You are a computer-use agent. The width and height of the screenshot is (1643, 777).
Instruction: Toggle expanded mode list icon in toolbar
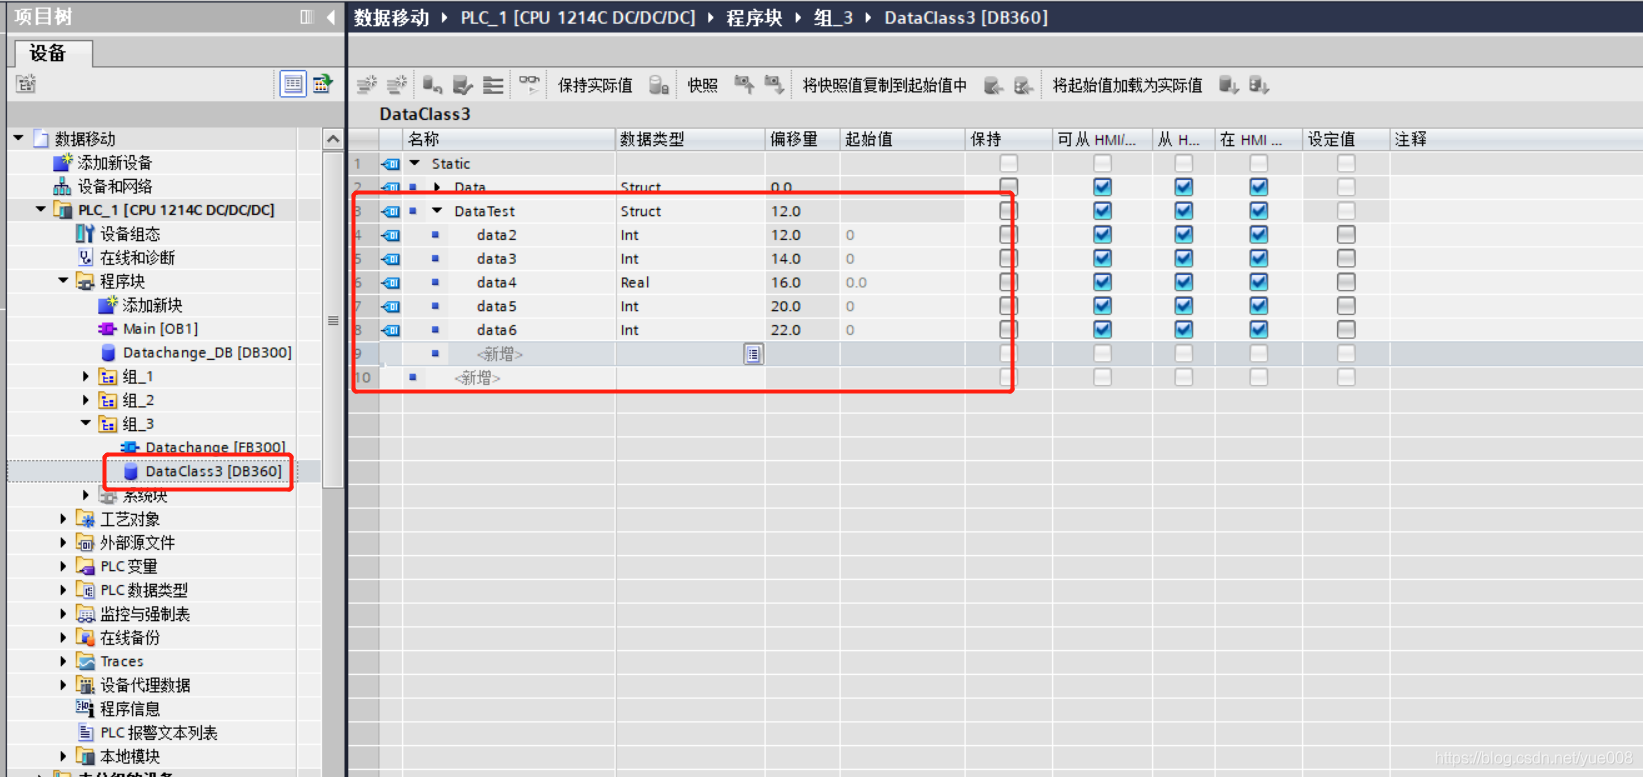coord(493,85)
